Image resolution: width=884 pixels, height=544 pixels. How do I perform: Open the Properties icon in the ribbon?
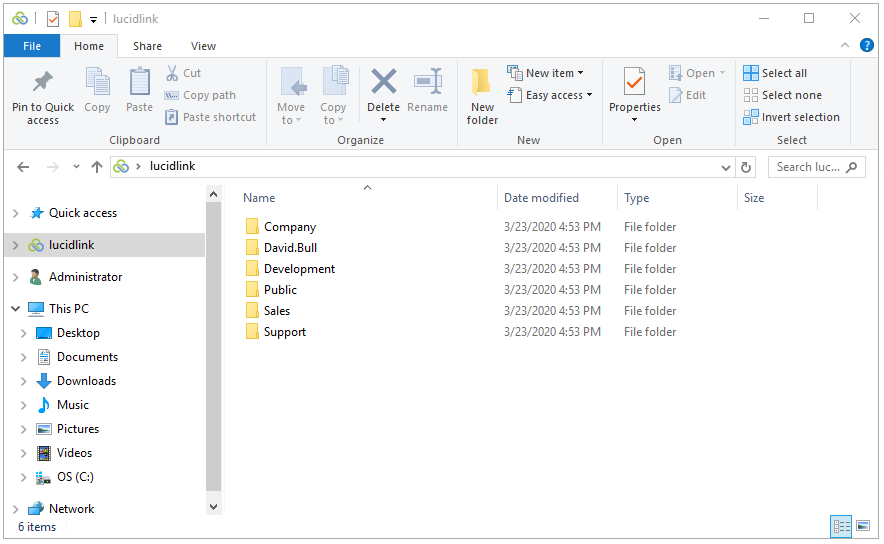634,81
